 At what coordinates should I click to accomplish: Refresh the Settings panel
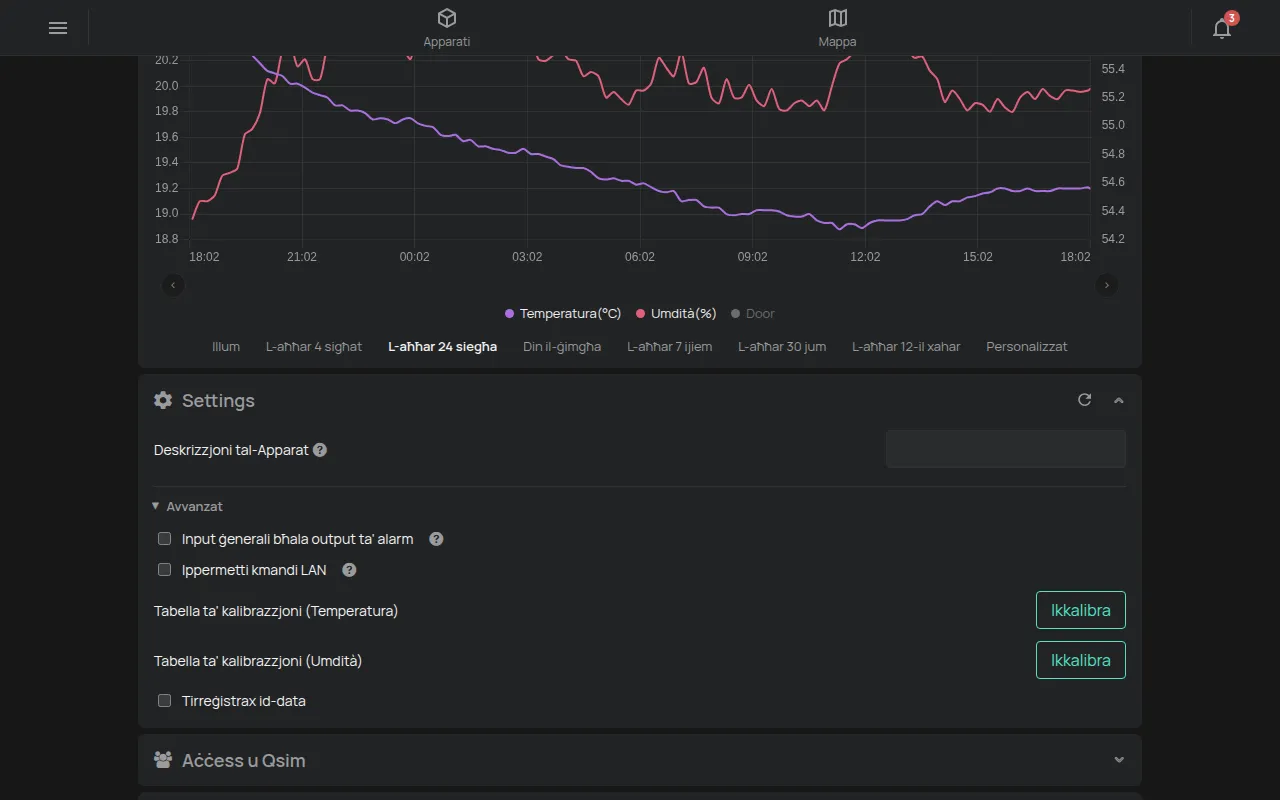point(1084,400)
